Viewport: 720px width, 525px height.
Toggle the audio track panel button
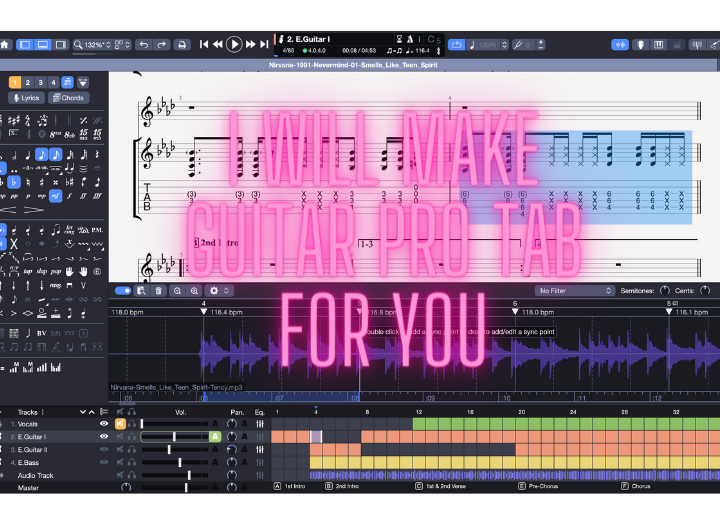coord(620,45)
